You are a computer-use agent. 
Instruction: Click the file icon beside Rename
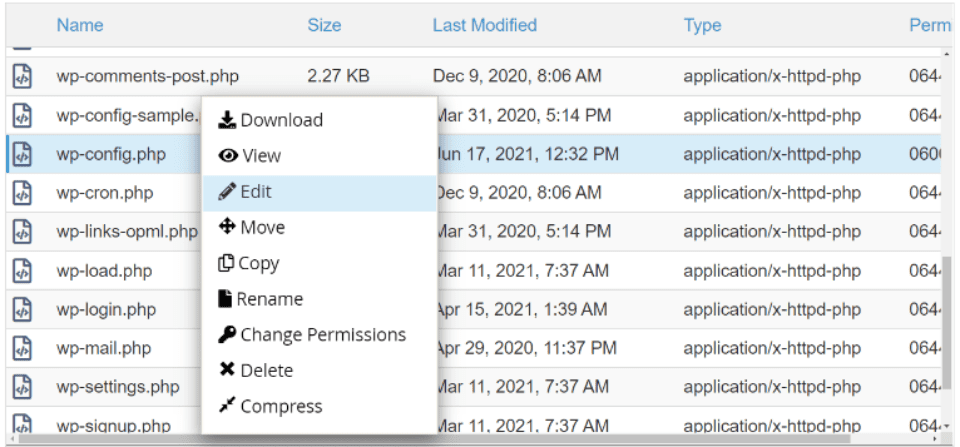pyautogui.click(x=226, y=299)
